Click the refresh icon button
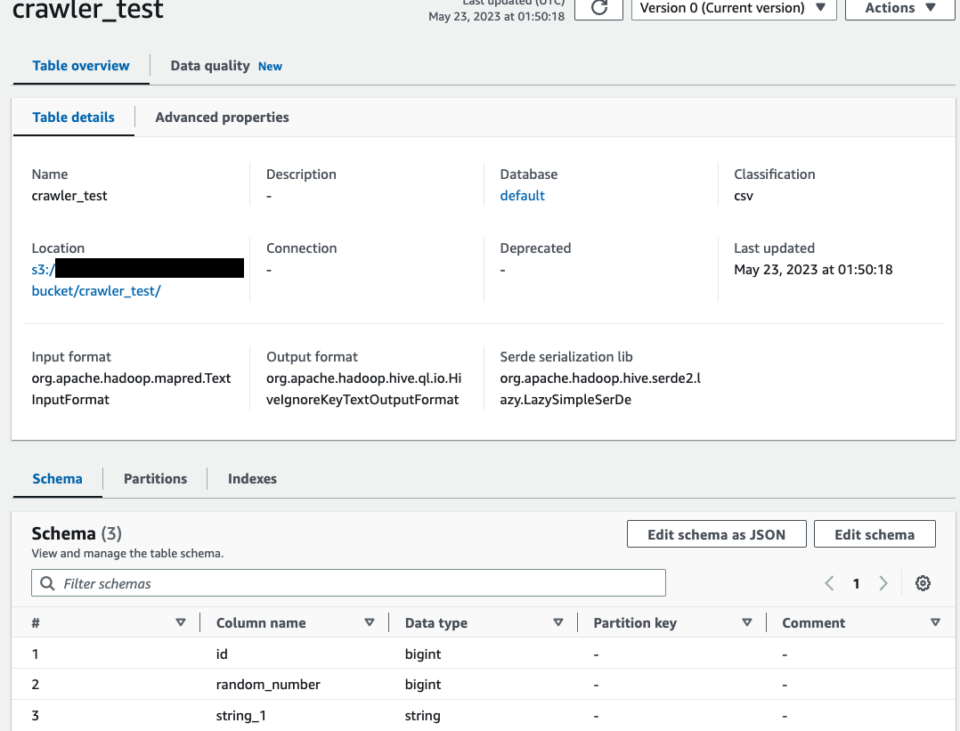Screen dimensions: 960x731 (599, 8)
